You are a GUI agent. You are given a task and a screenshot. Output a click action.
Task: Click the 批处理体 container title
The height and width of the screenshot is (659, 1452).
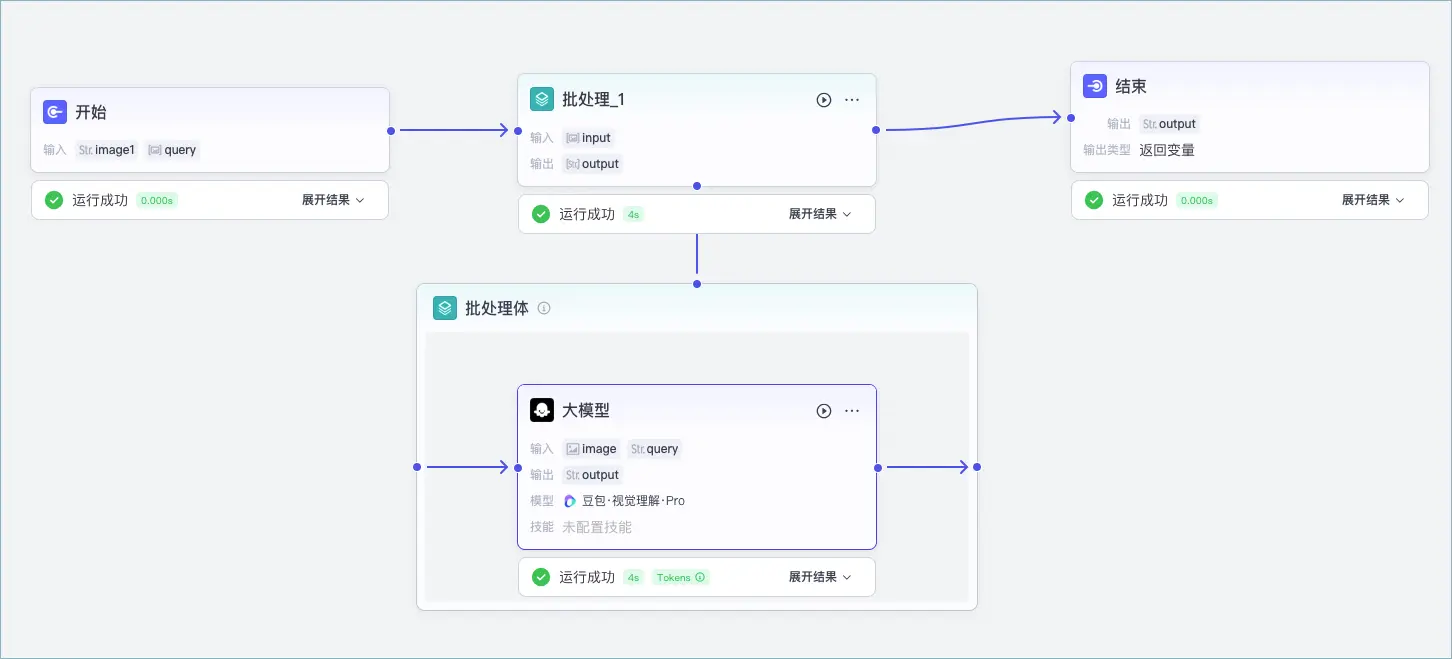click(497, 308)
